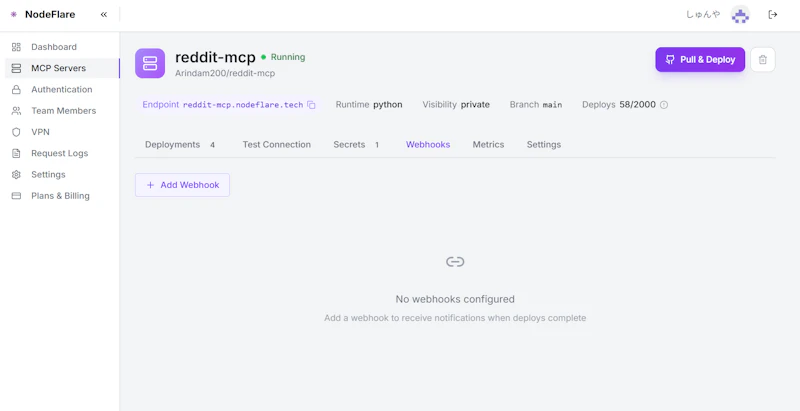This screenshot has width=800, height=411.
Task: Click the Add Webhook button
Action: coord(182,185)
